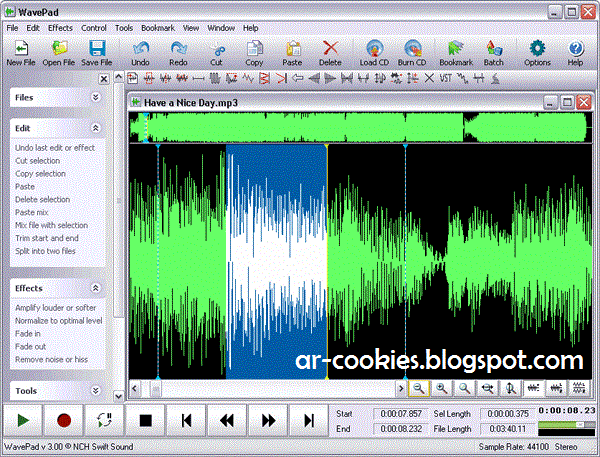Click the waveform scrollbar right arrow

coord(401,388)
